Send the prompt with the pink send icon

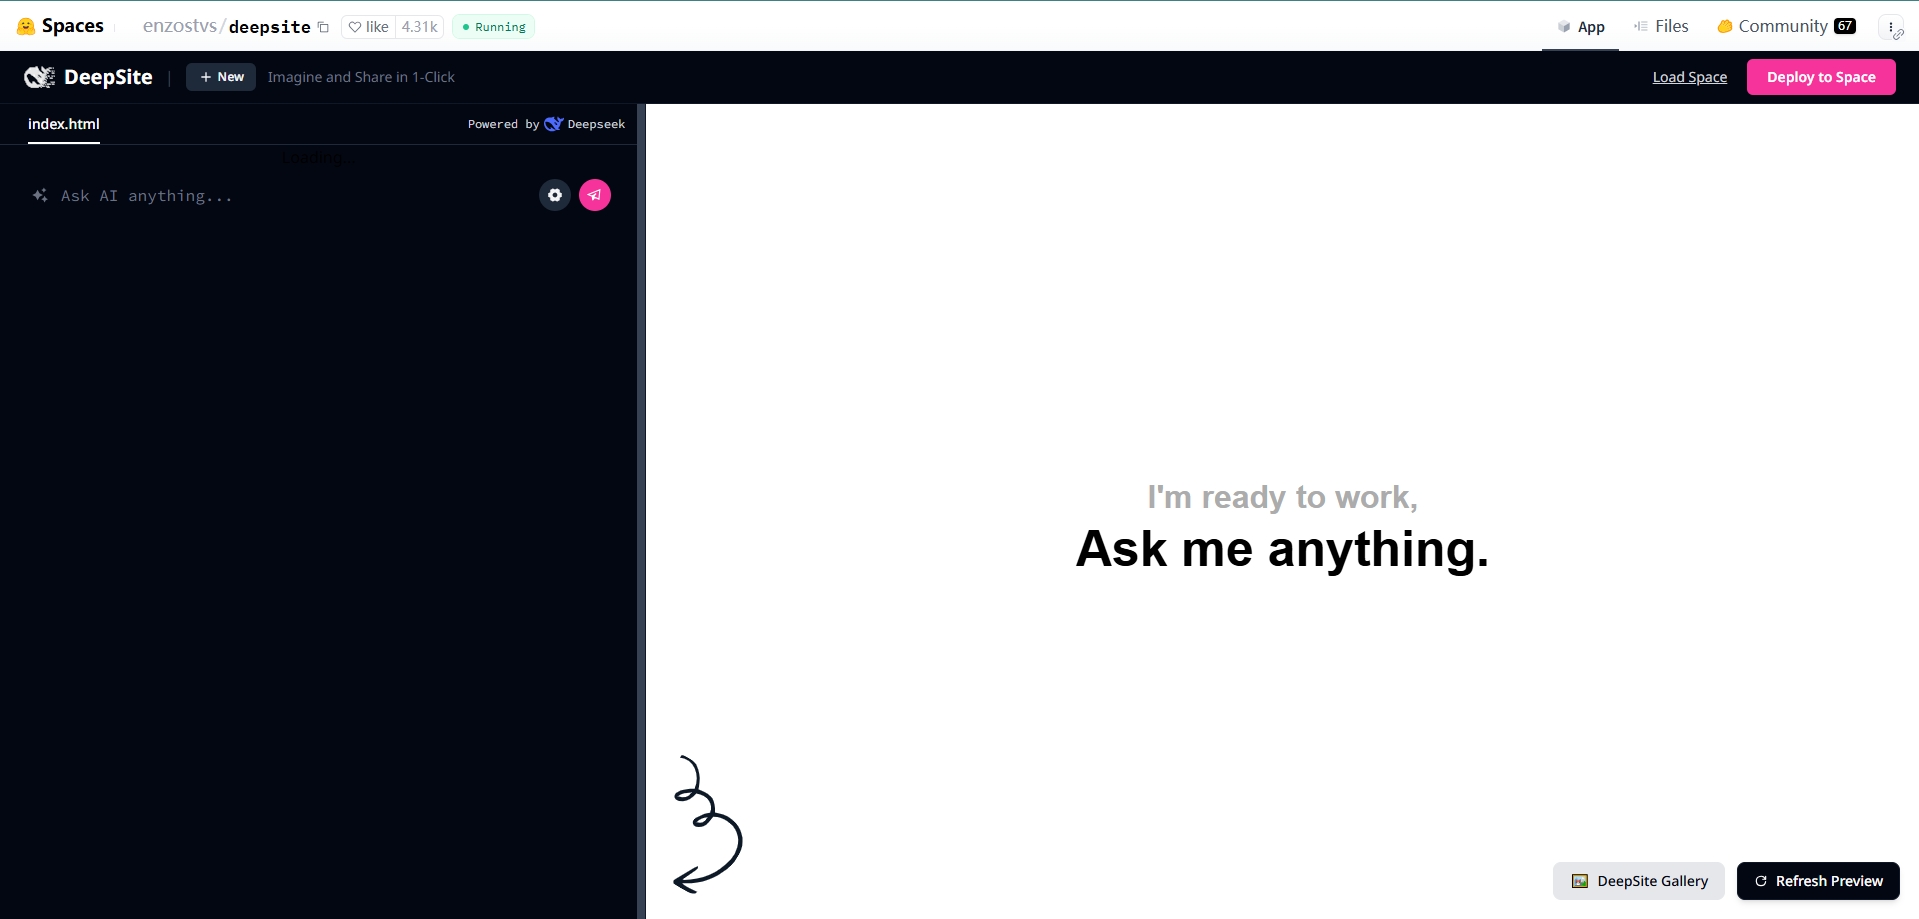[x=595, y=195]
